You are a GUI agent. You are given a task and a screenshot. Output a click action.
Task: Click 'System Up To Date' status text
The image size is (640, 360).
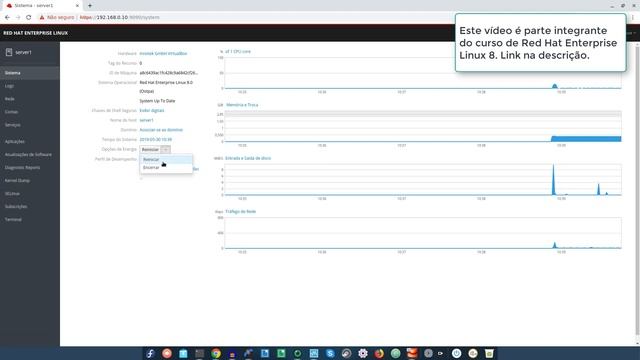157,101
